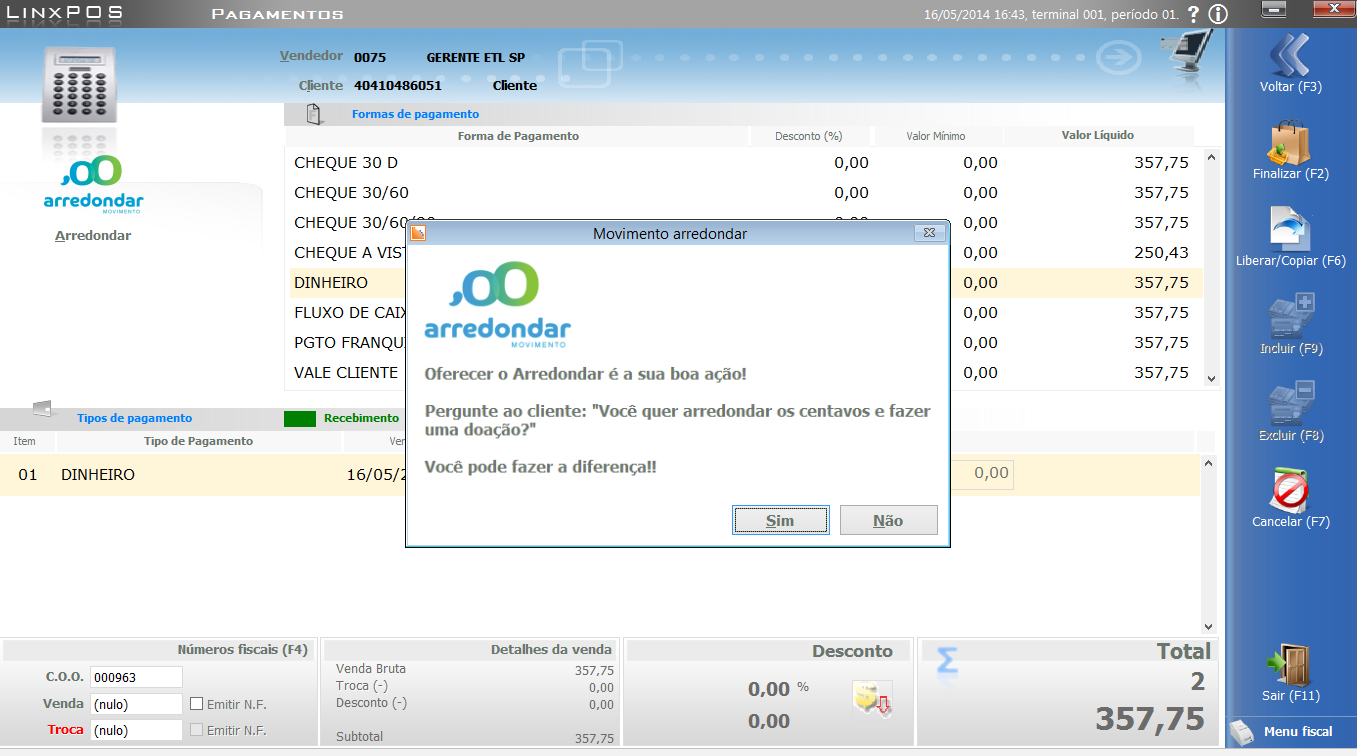Toggle Emitir N.F. checkbox for Venda
1357x756 pixels.
[x=197, y=704]
